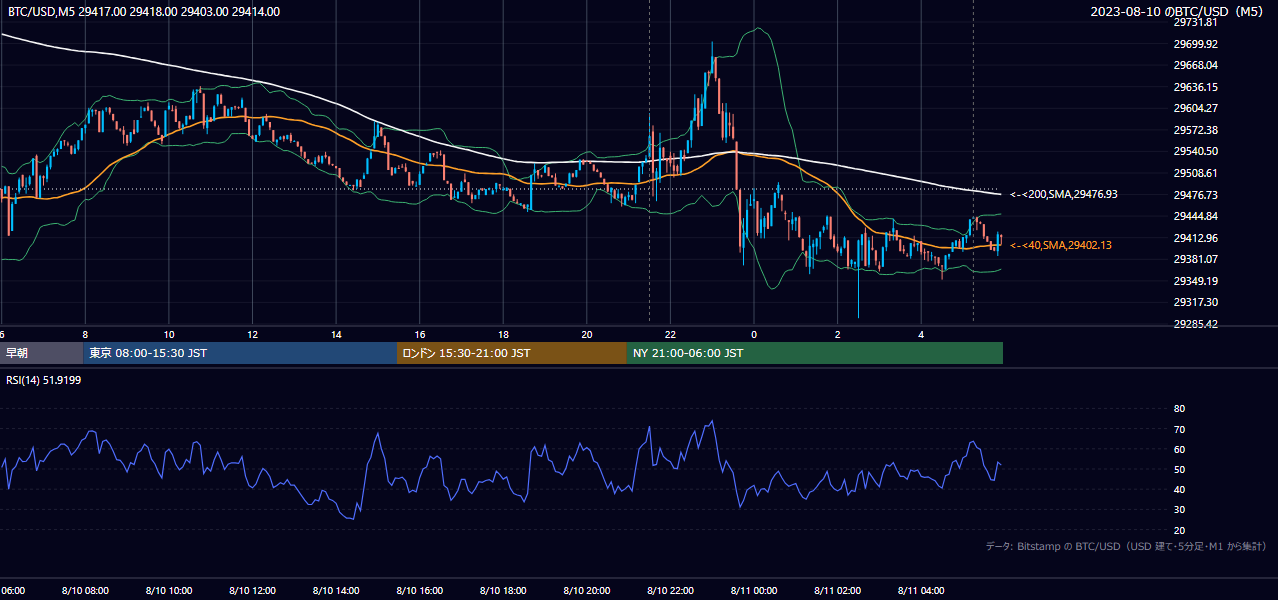Click RSI scale value 50
Image resolution: width=1278 pixels, height=600 pixels.
[x=1179, y=469]
